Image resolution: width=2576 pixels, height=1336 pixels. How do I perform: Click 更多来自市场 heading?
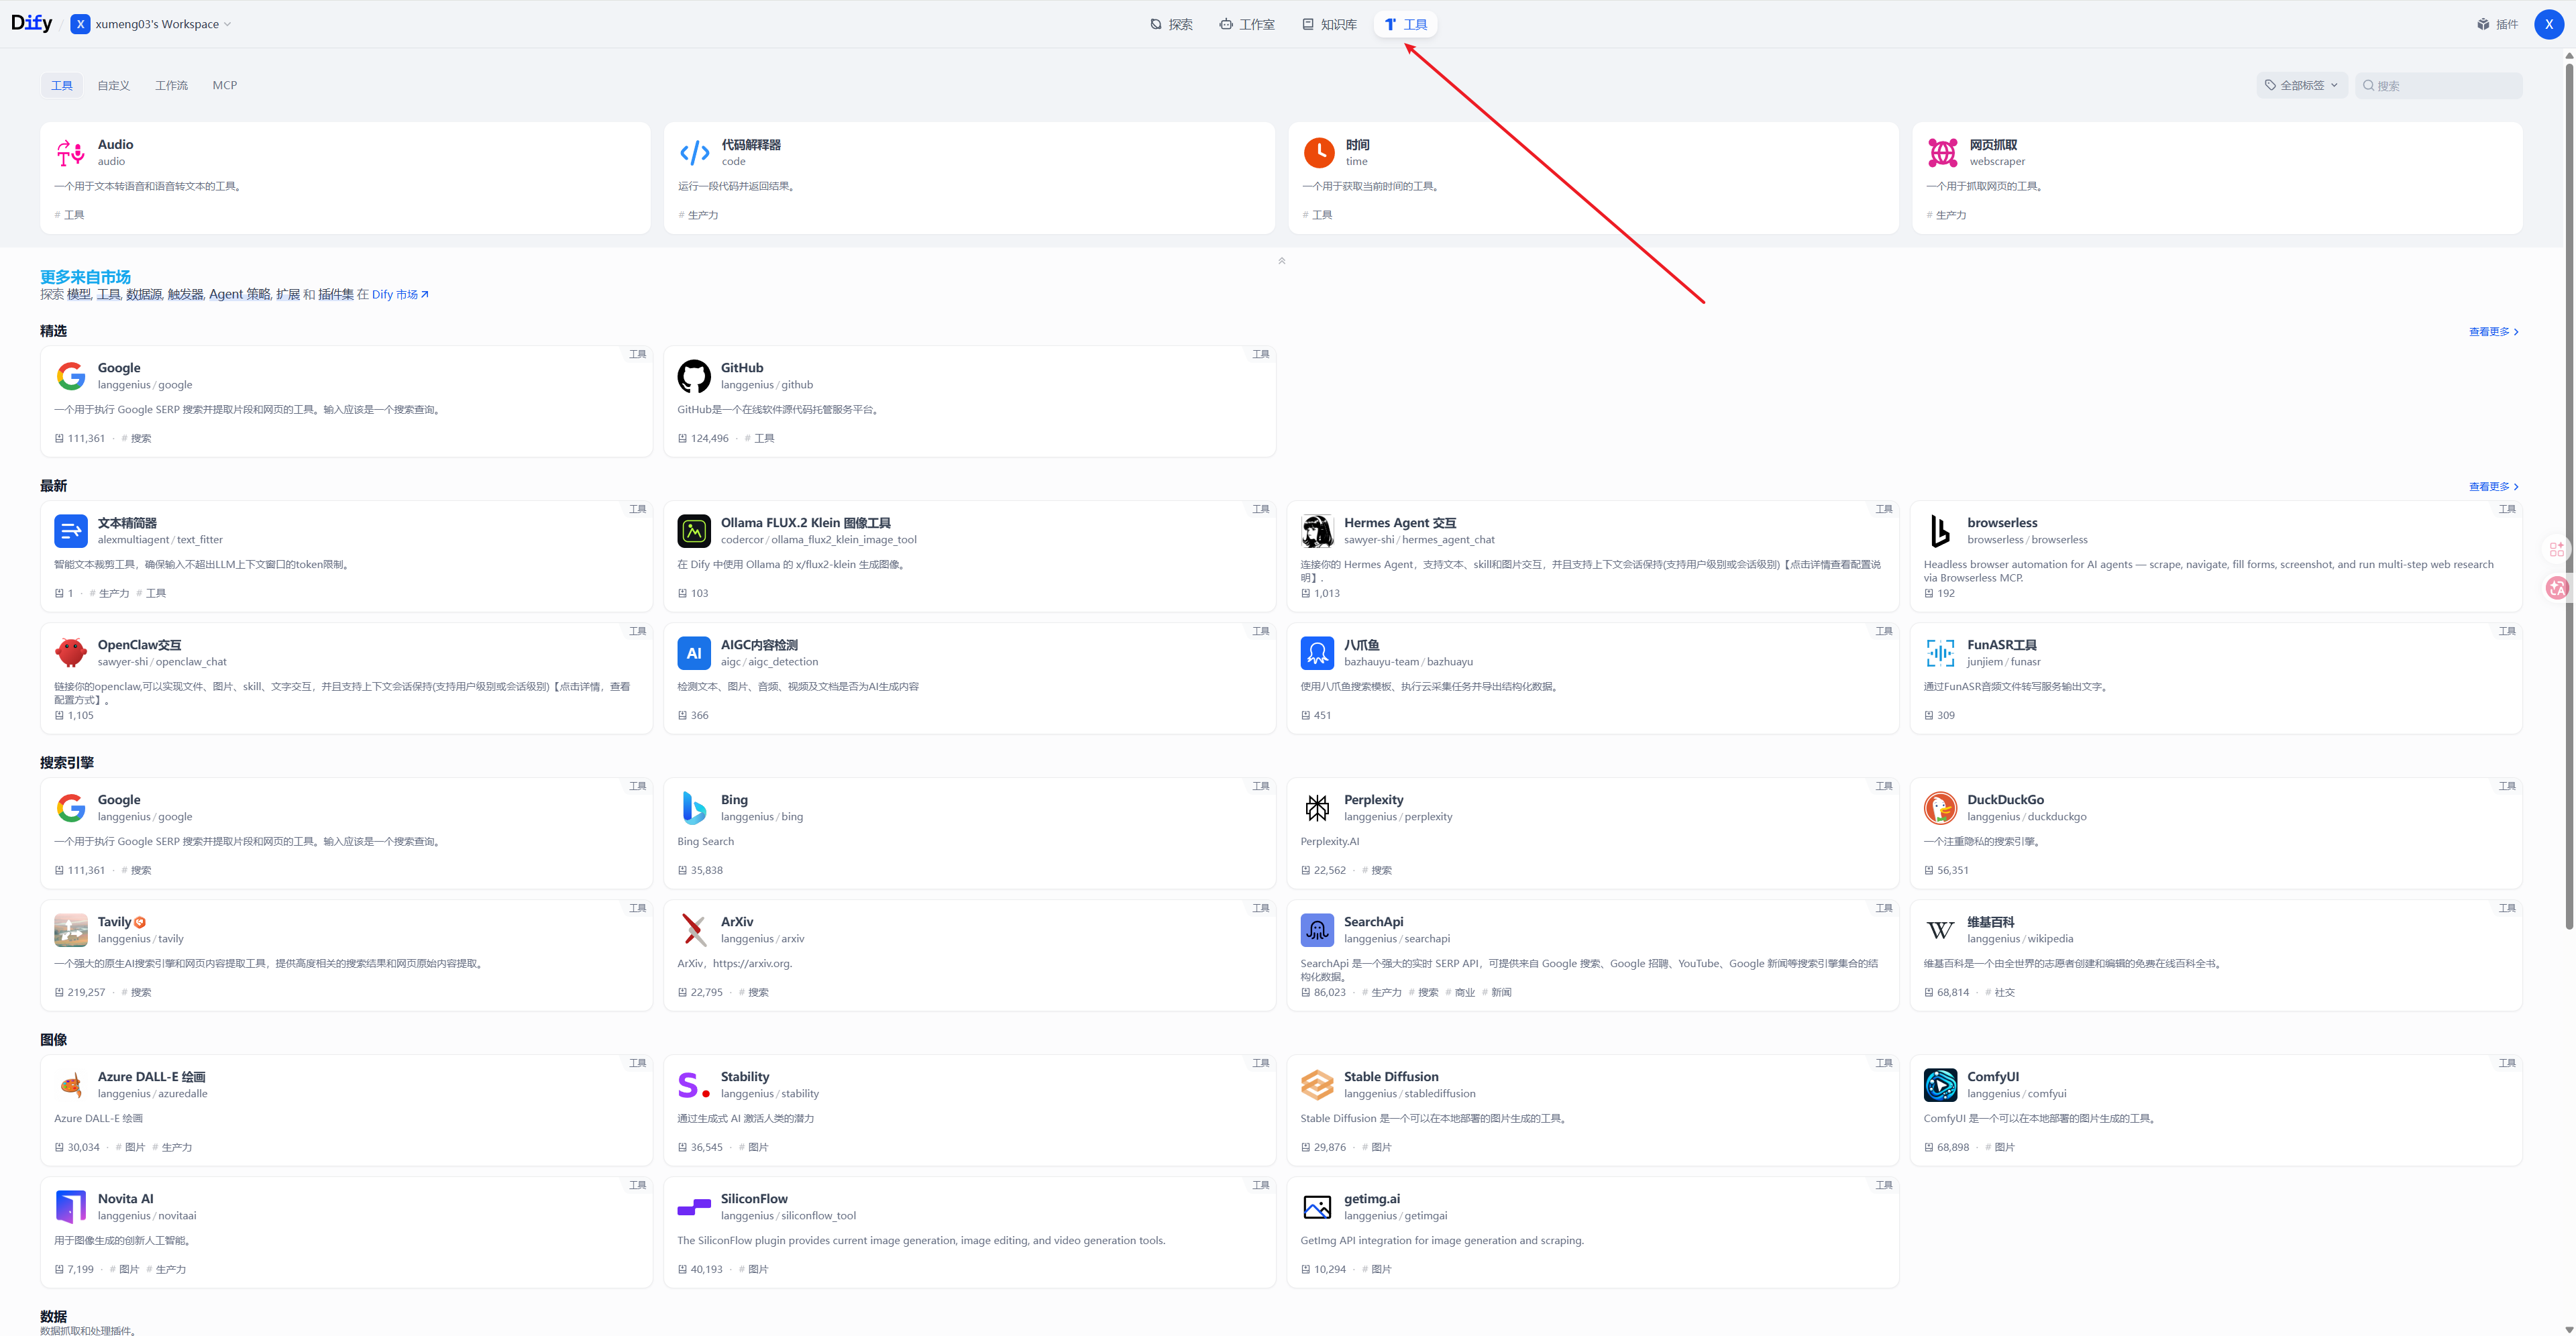click(x=85, y=277)
